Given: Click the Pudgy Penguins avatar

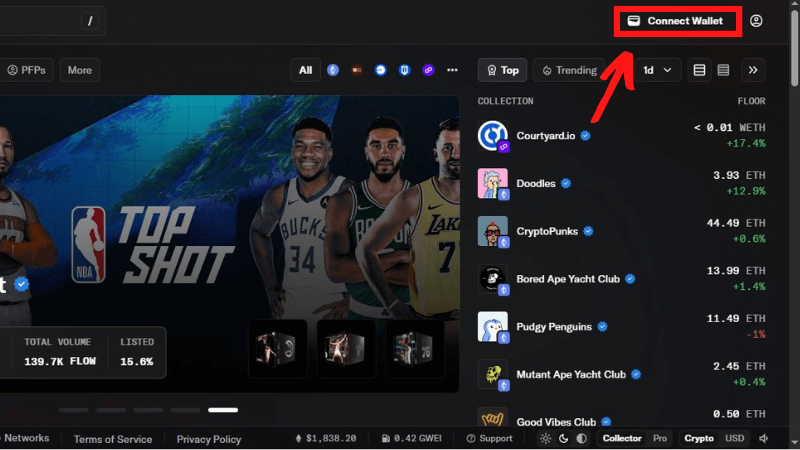Looking at the screenshot, I should (x=493, y=327).
